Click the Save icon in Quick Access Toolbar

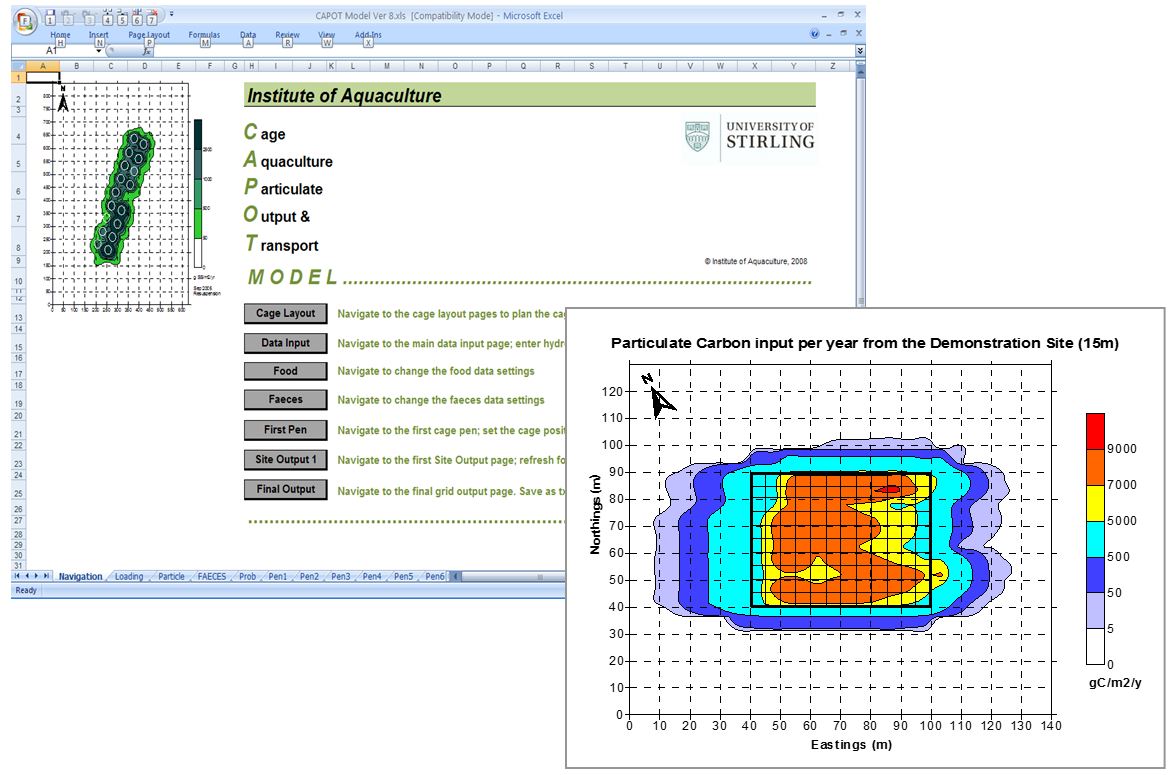49,16
